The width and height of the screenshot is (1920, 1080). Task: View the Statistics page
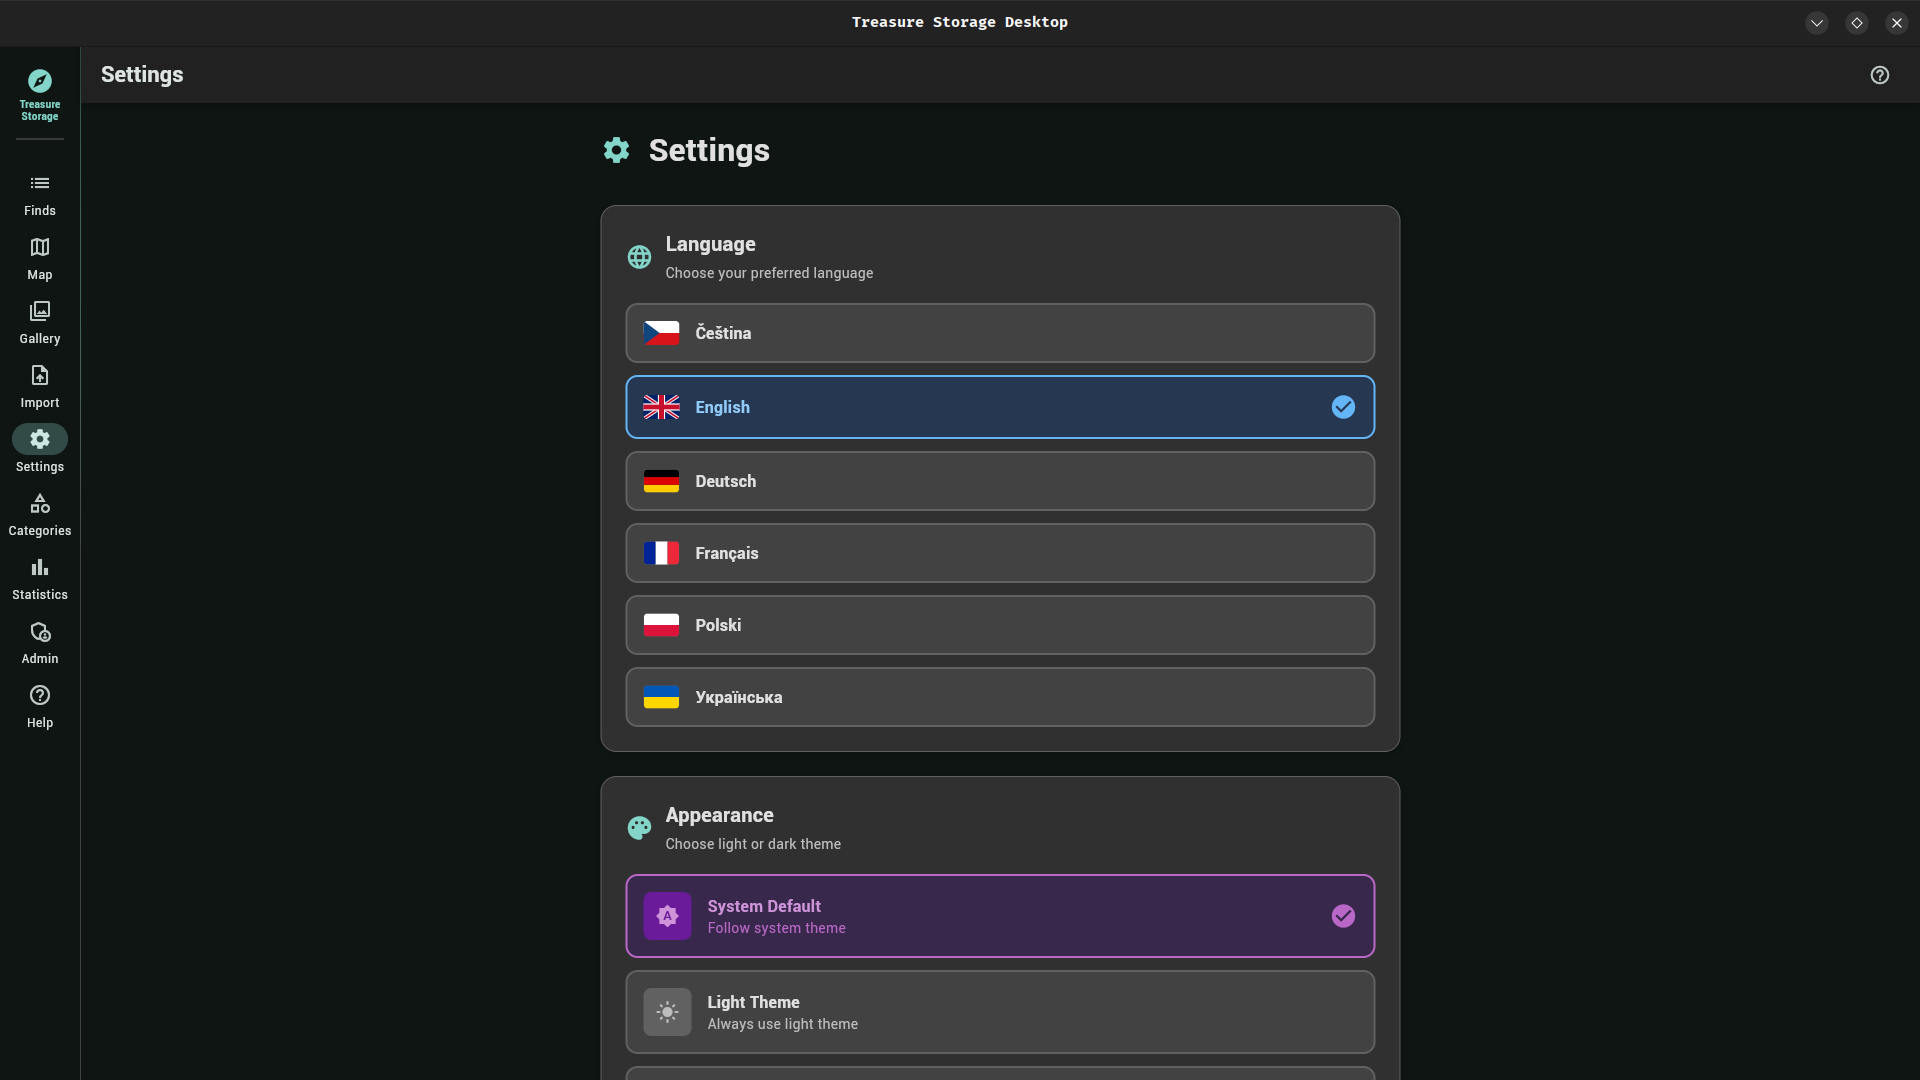[x=39, y=577]
